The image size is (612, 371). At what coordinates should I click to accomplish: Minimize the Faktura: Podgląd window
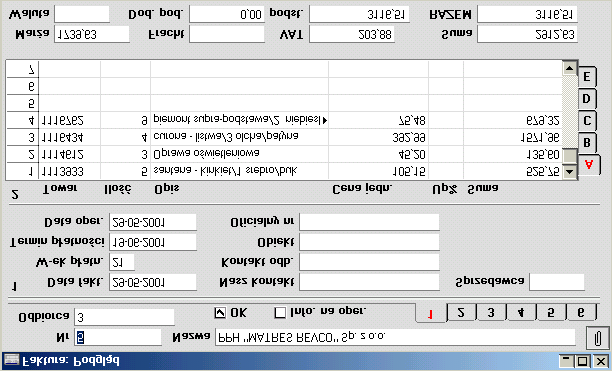567,360
